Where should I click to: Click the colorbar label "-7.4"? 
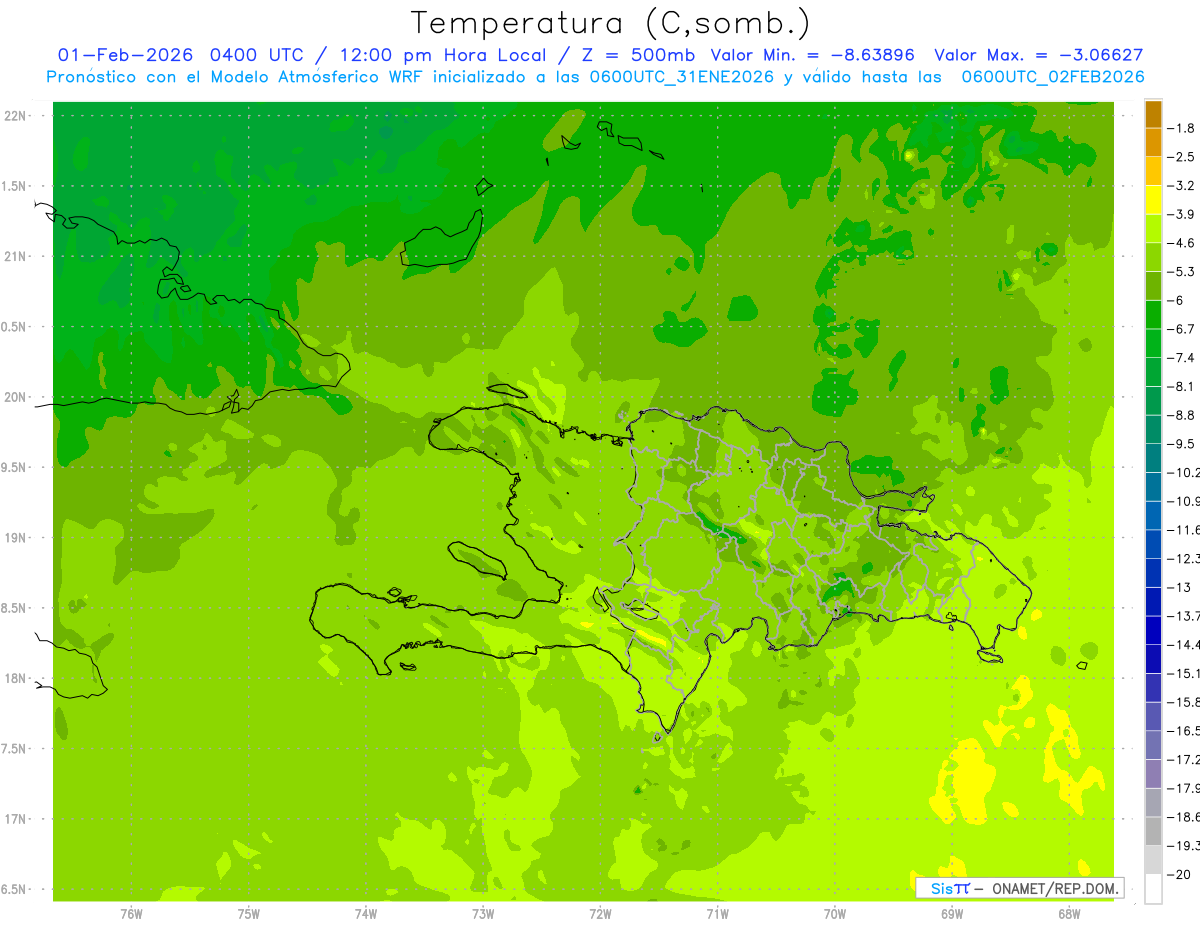(1182, 358)
